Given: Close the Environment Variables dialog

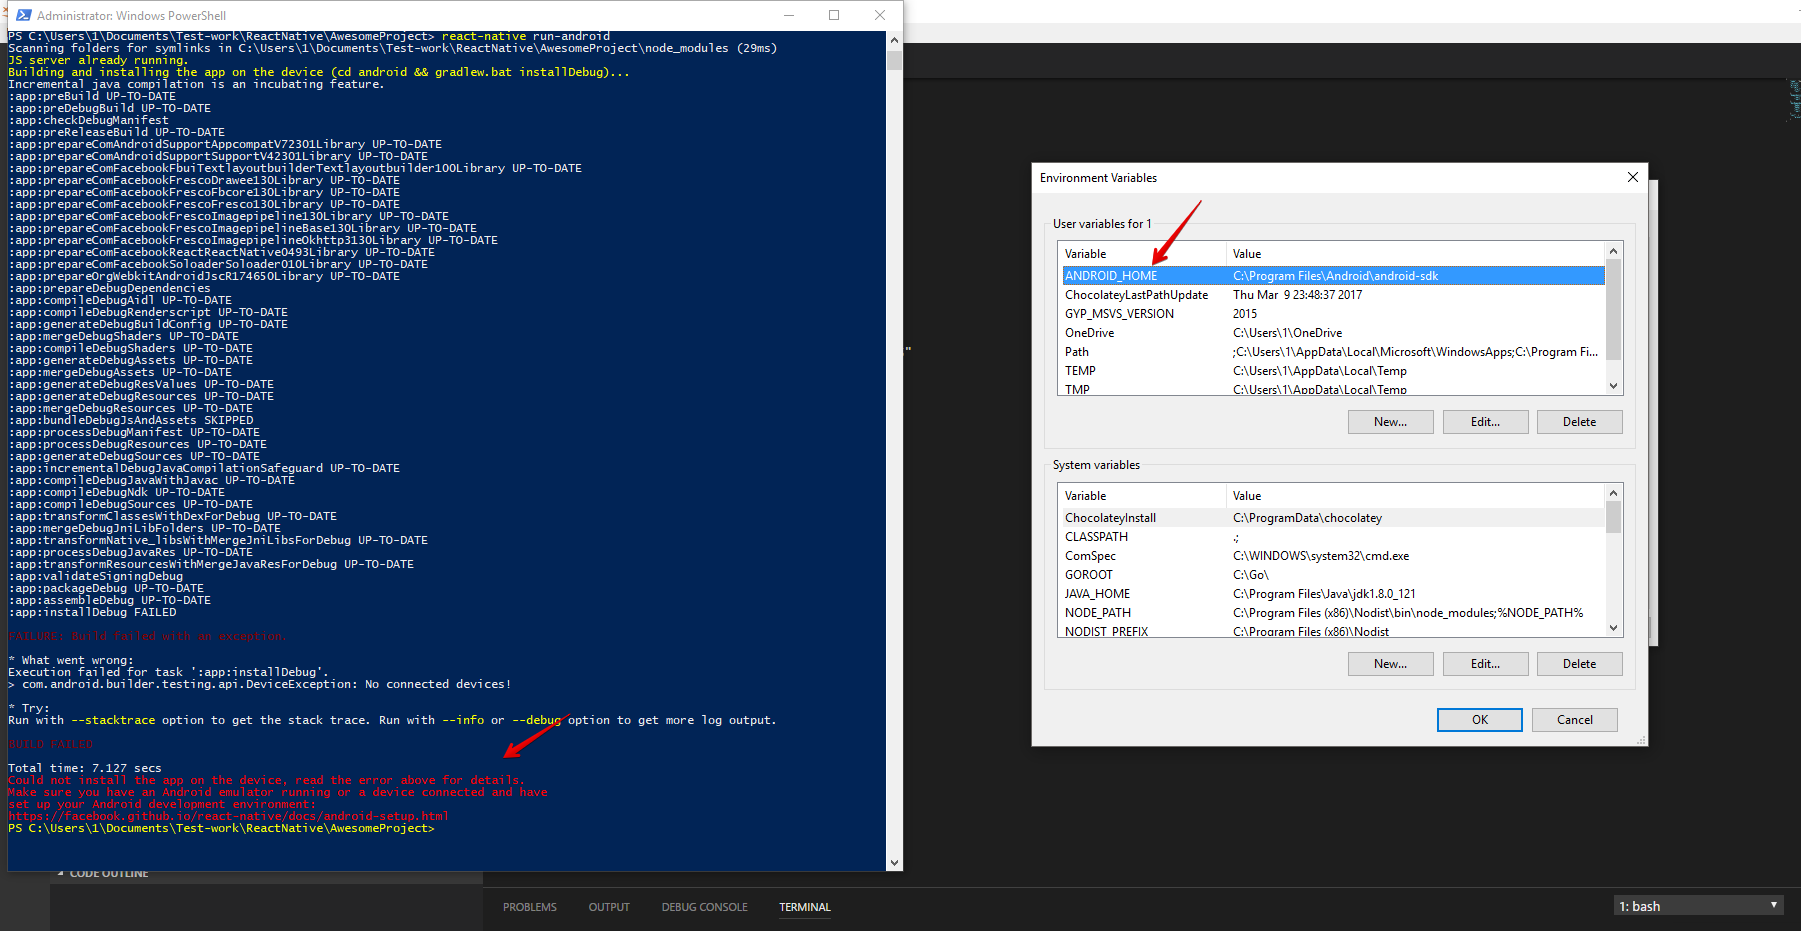Looking at the screenshot, I should [1633, 177].
